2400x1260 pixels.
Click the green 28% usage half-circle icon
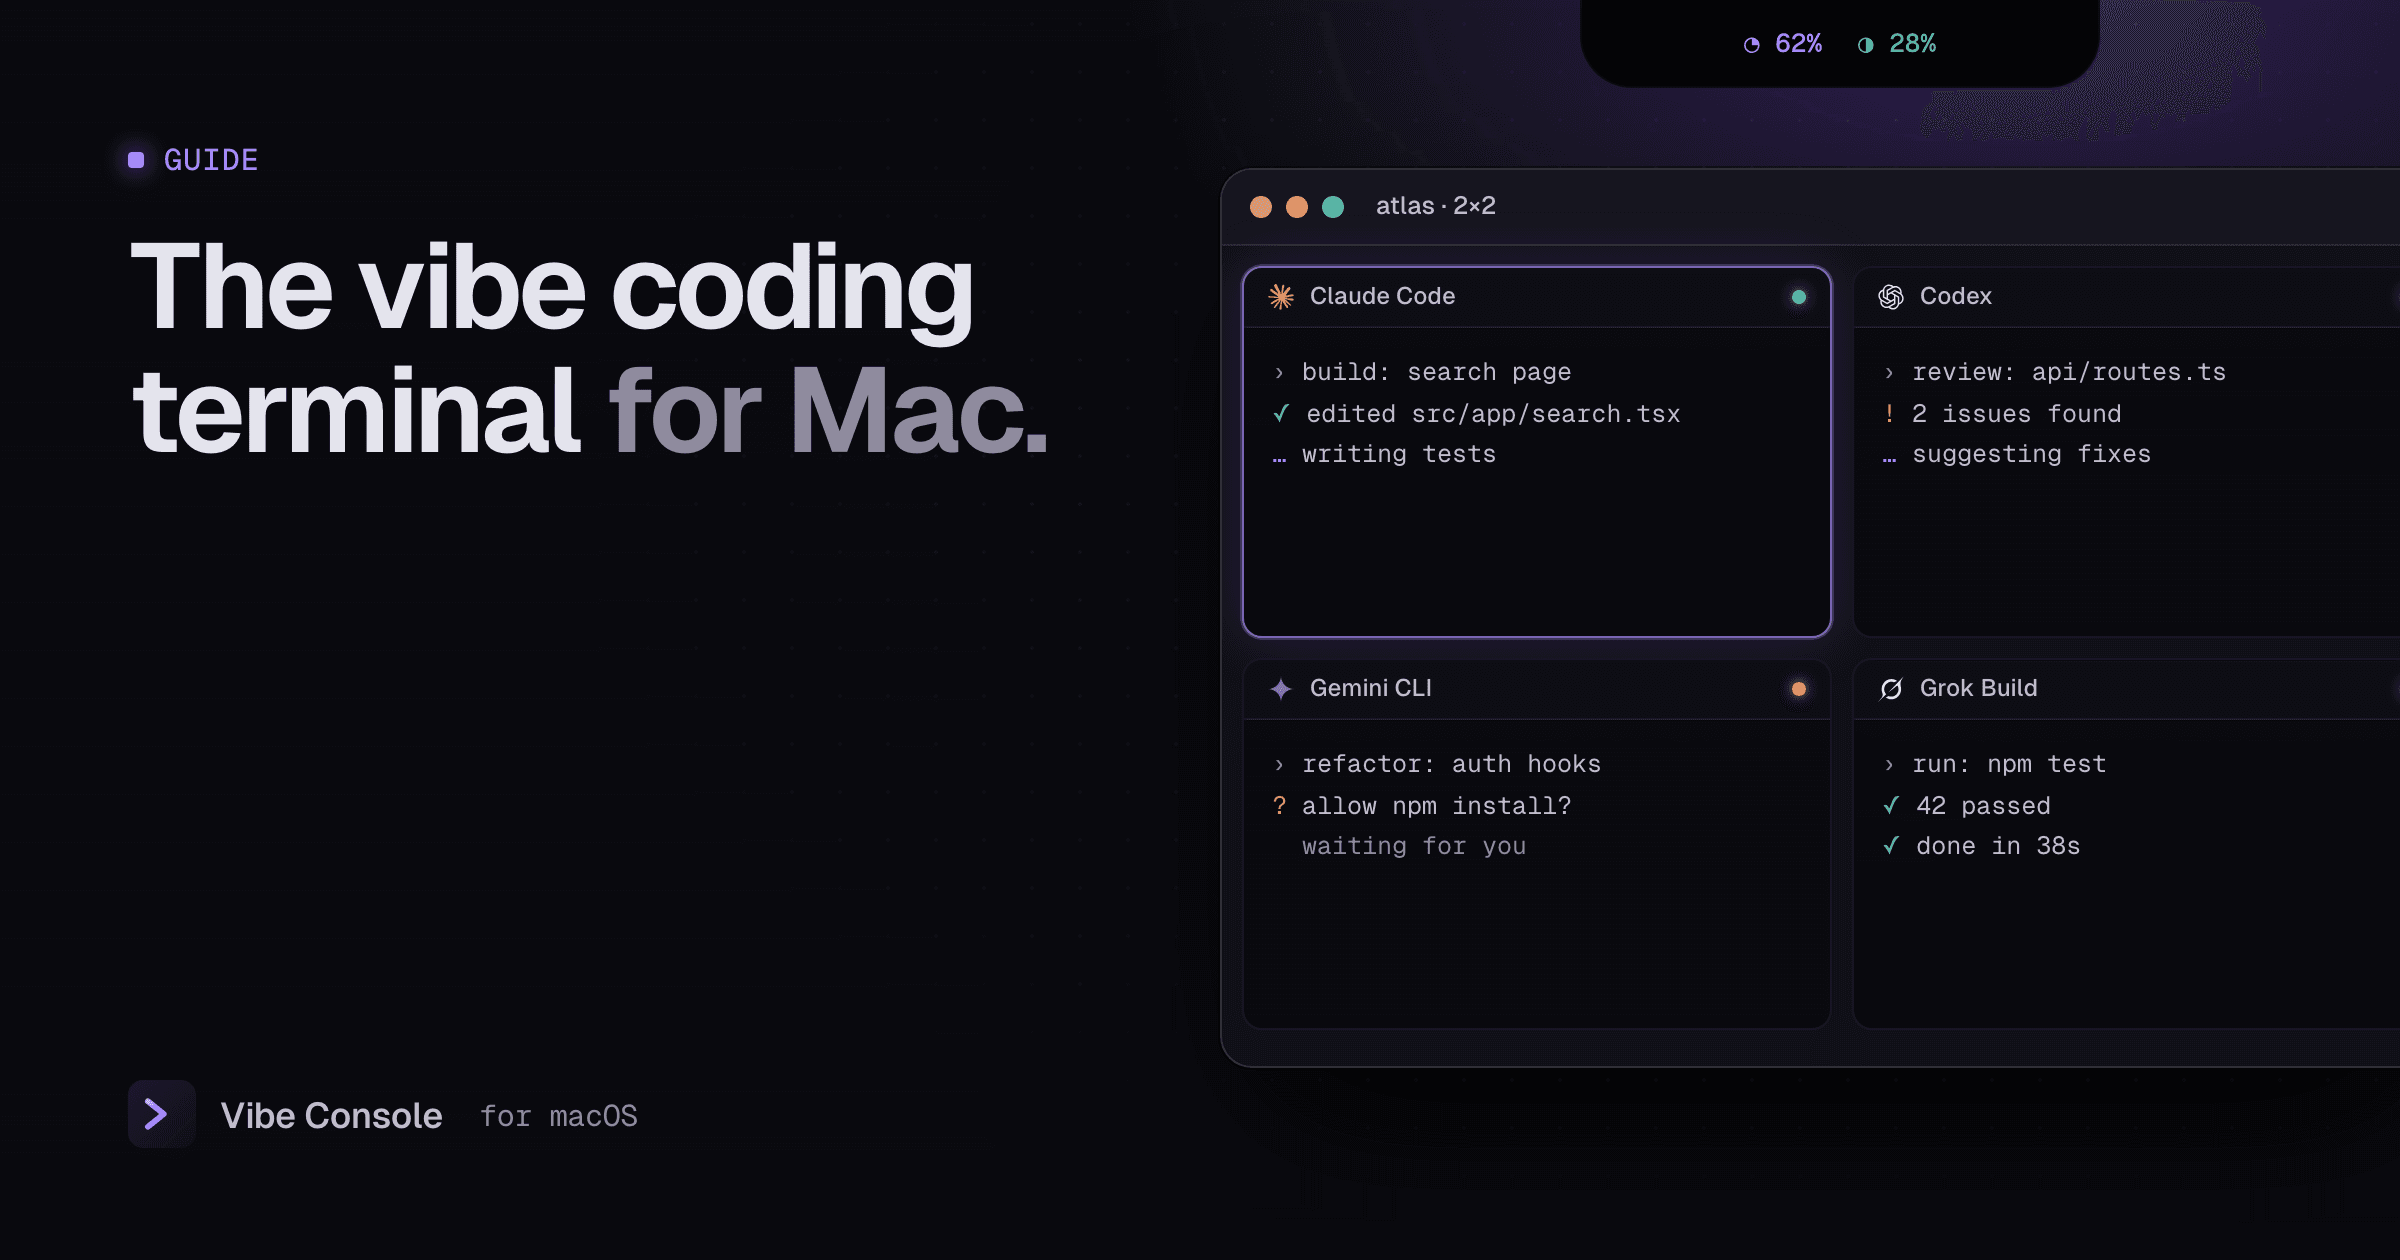click(1865, 44)
